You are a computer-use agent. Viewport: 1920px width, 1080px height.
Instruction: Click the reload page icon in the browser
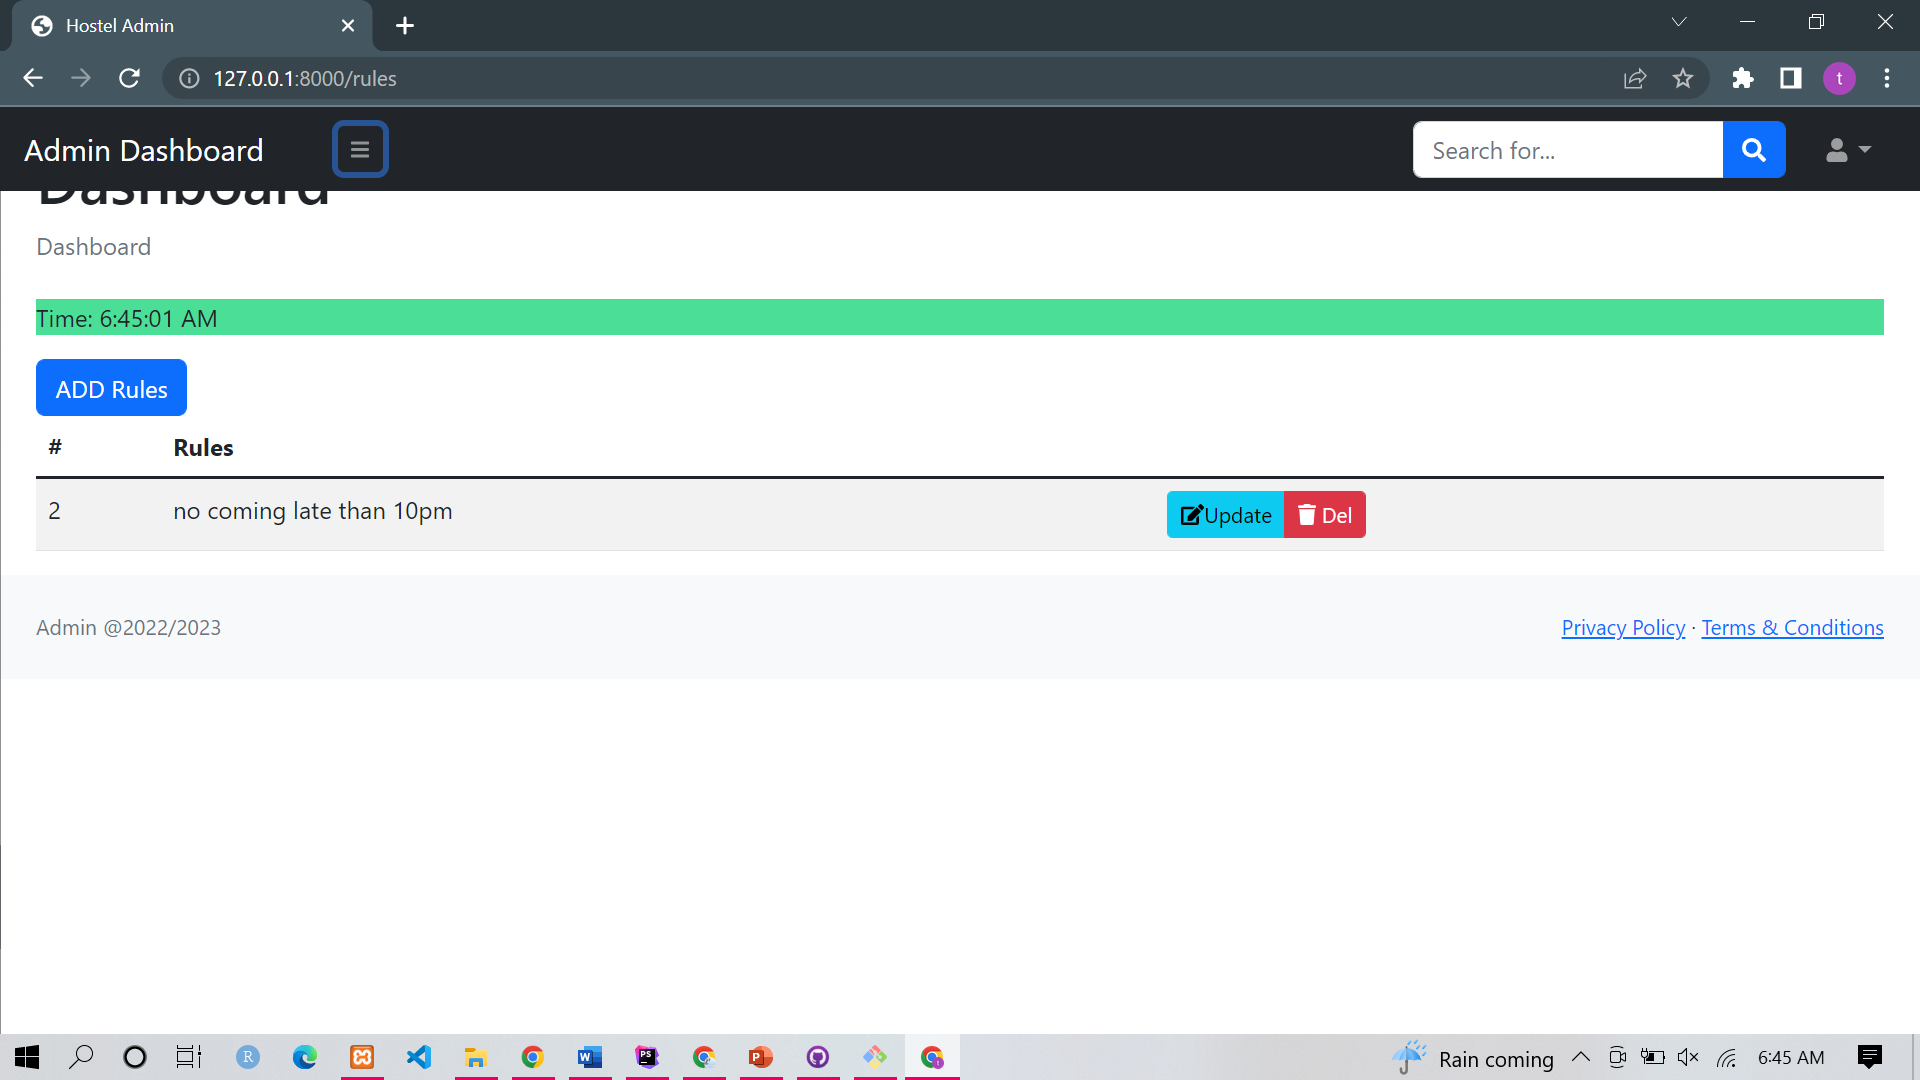tap(129, 78)
